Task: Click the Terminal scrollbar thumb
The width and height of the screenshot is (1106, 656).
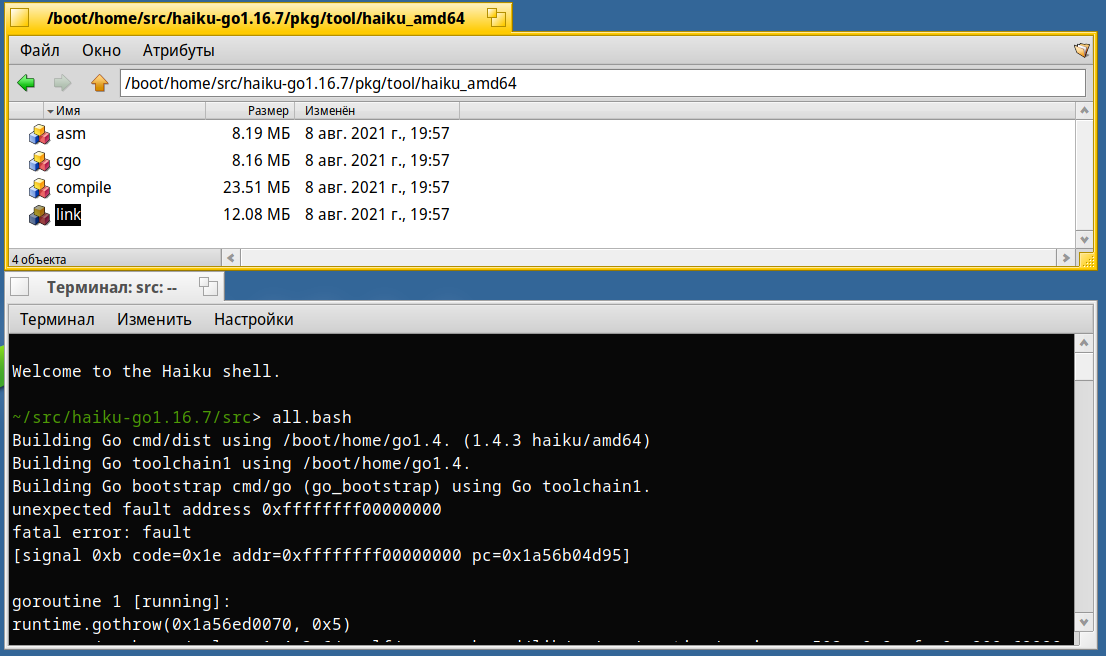Action: (x=1084, y=367)
